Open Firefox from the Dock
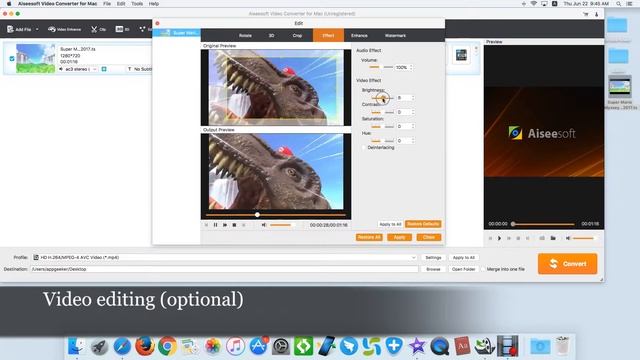640x360 pixels. 145,346
